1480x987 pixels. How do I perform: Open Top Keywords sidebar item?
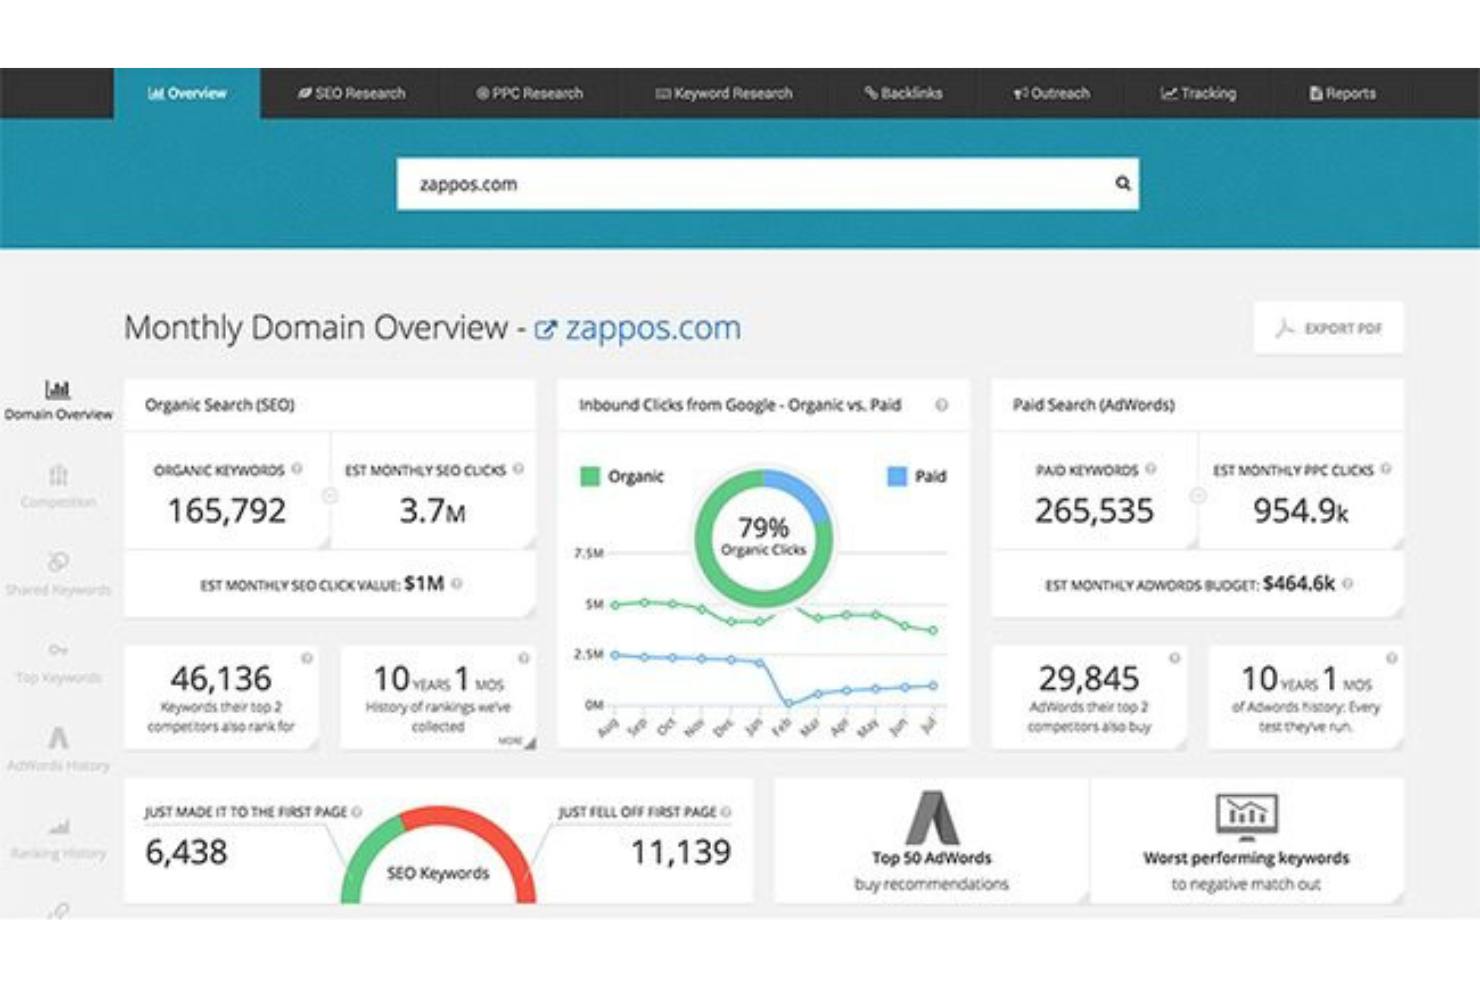click(58, 664)
